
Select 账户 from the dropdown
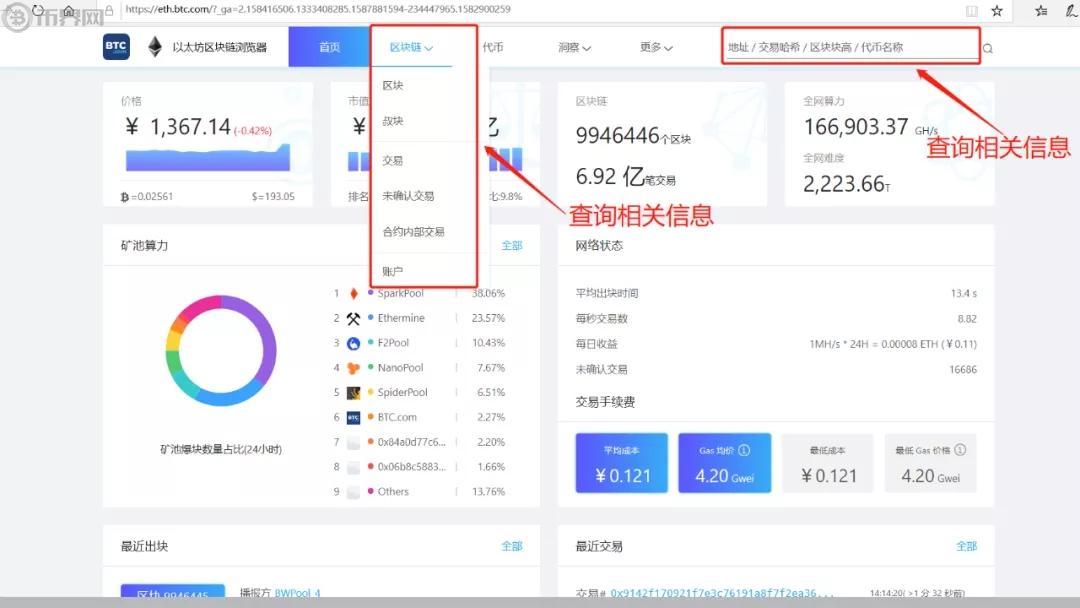[x=393, y=271]
